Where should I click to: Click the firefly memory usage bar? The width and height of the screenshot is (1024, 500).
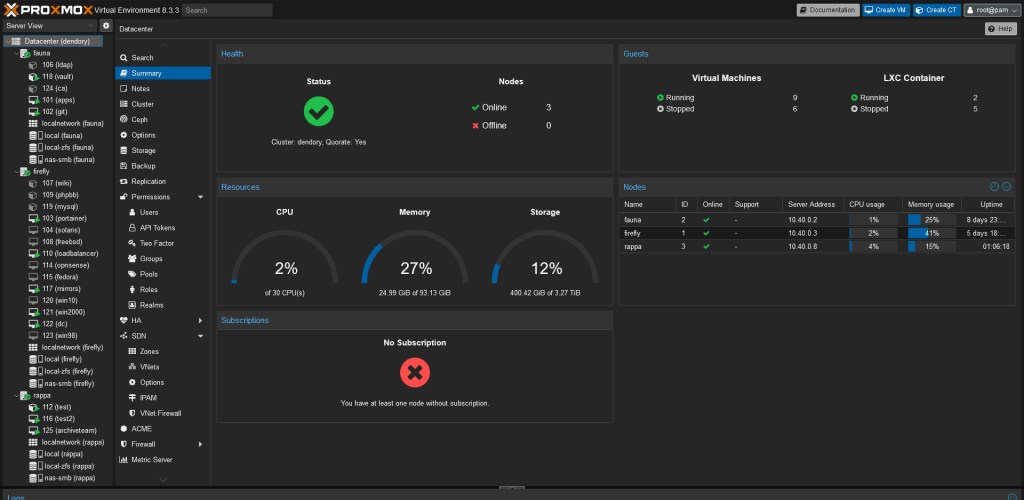tap(932, 233)
